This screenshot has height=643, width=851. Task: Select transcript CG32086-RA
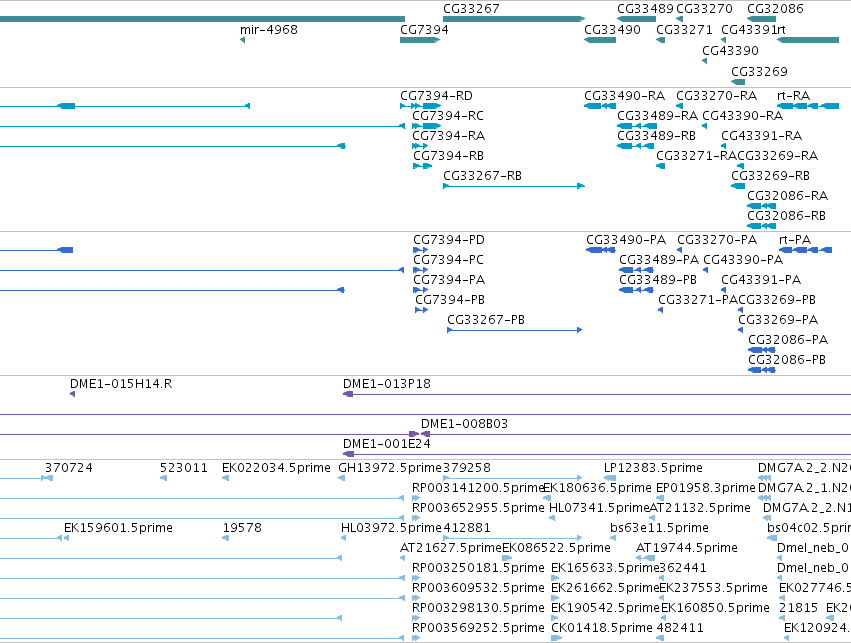coord(788,196)
